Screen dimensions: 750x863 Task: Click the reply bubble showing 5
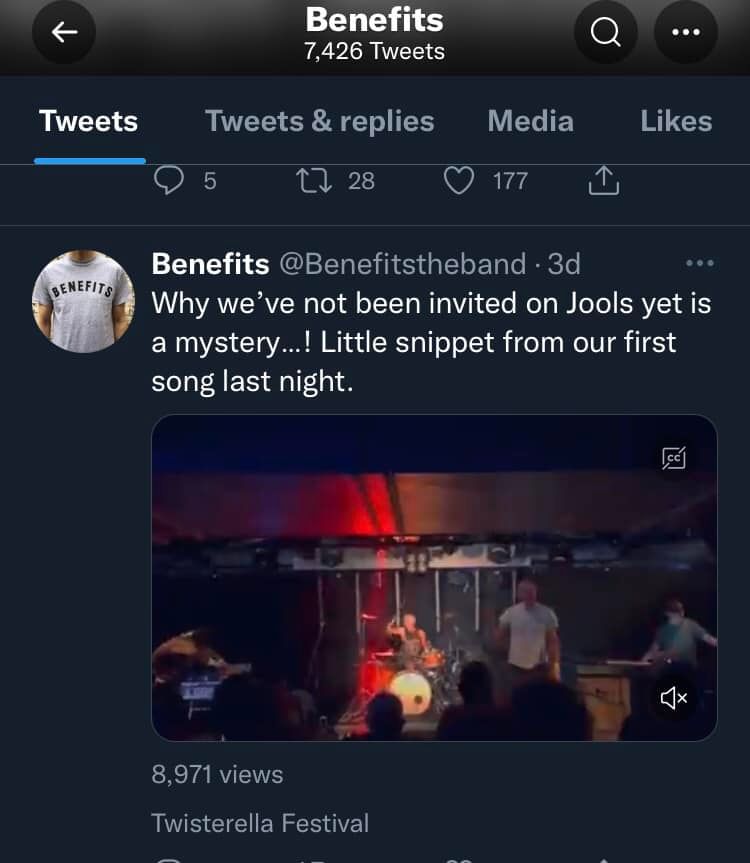click(x=172, y=180)
